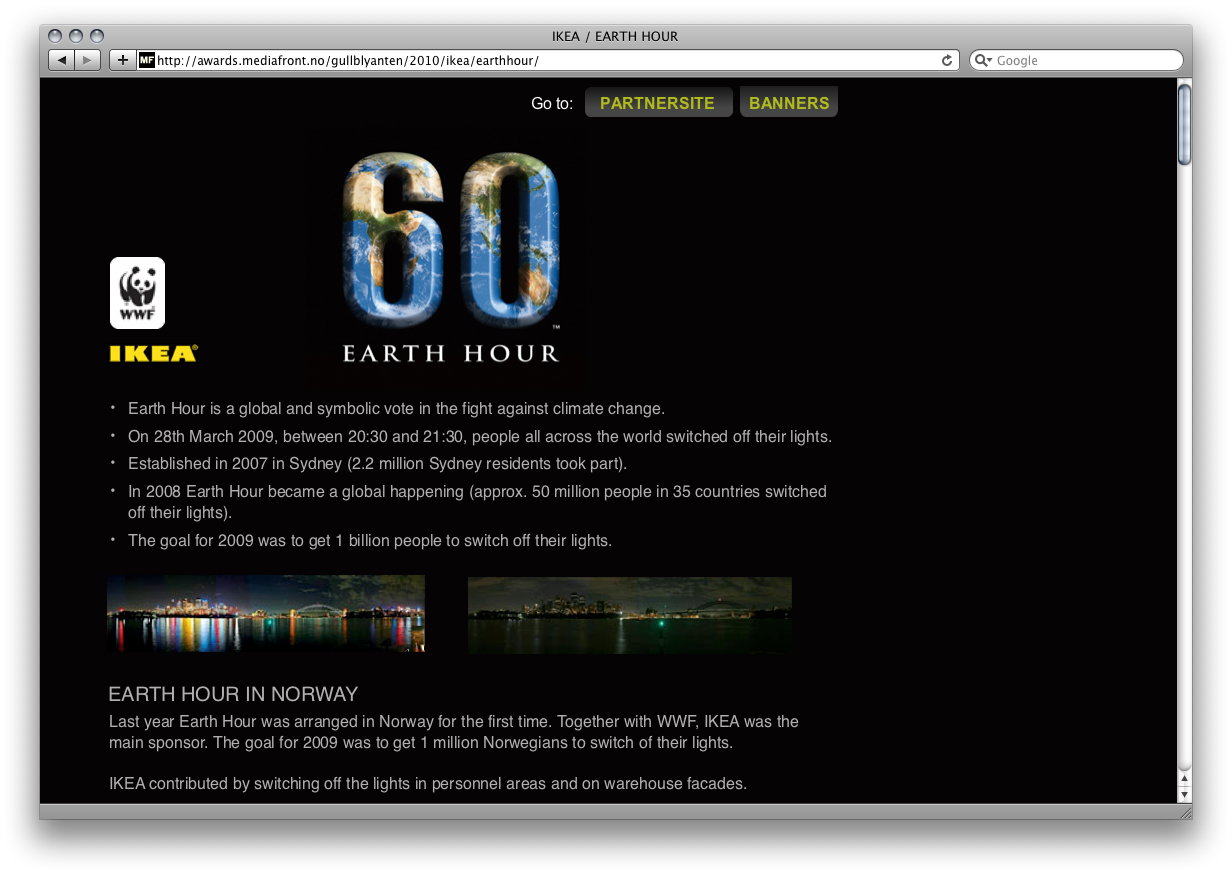Click the scrollbar down arrow

[x=1185, y=795]
